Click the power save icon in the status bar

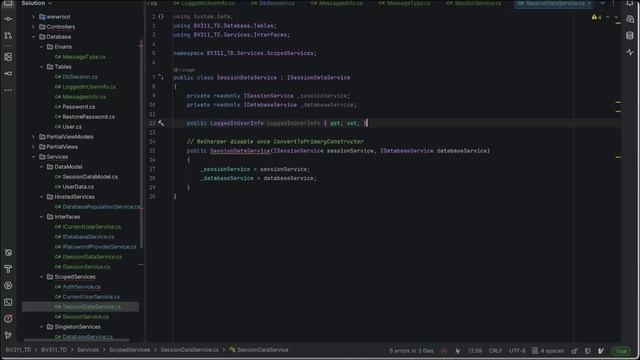458,351
